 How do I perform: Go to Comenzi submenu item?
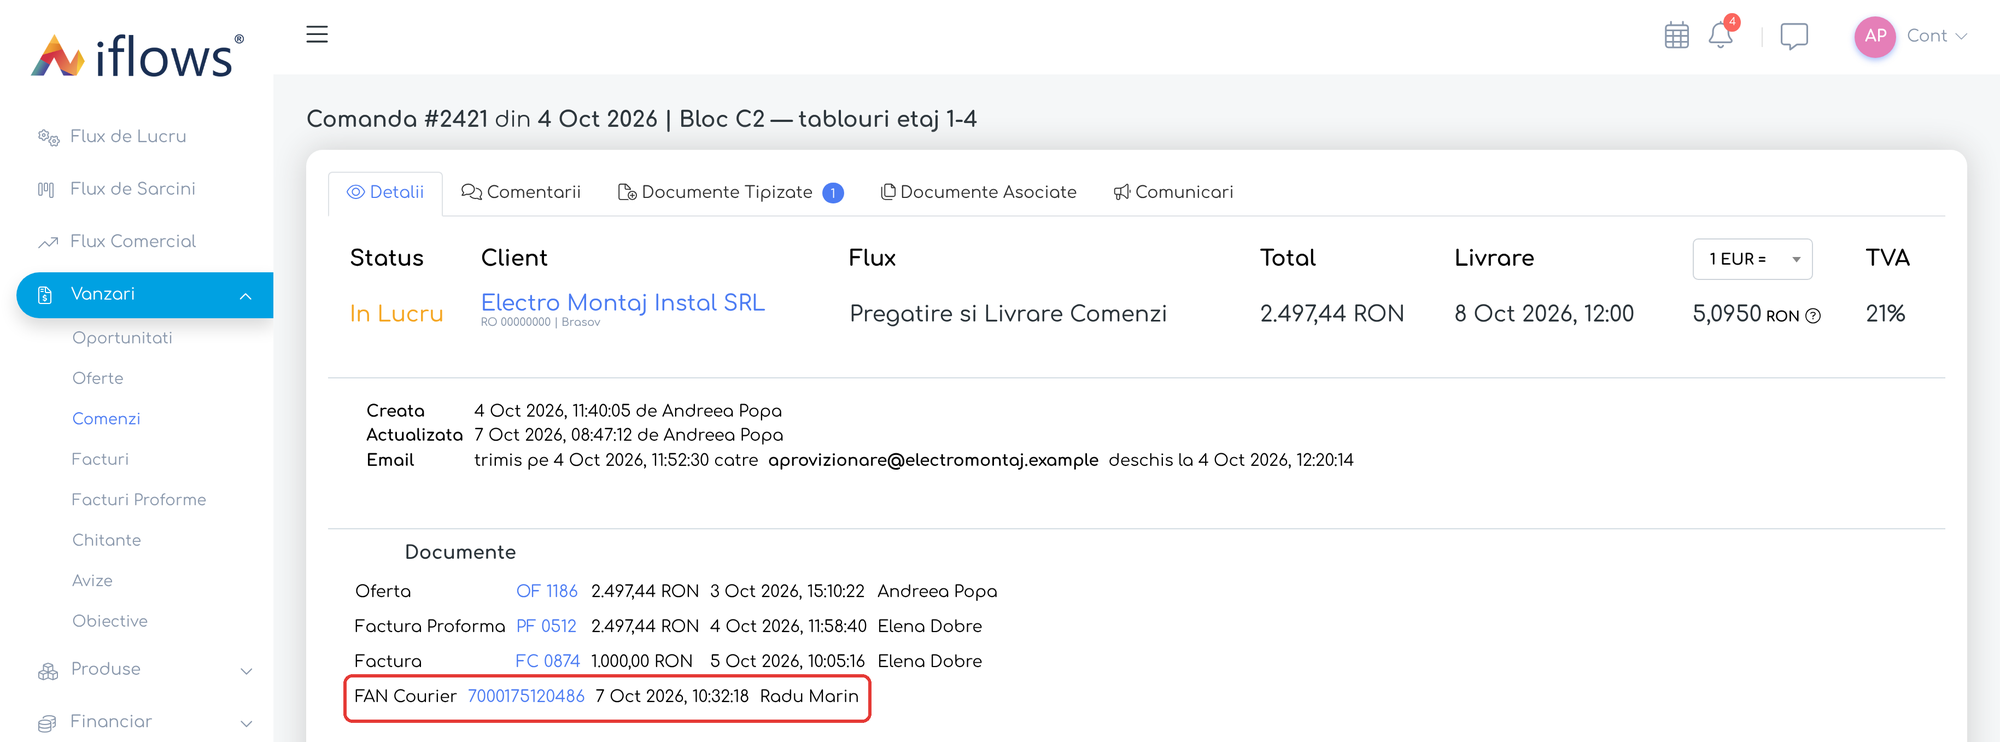click(x=106, y=419)
